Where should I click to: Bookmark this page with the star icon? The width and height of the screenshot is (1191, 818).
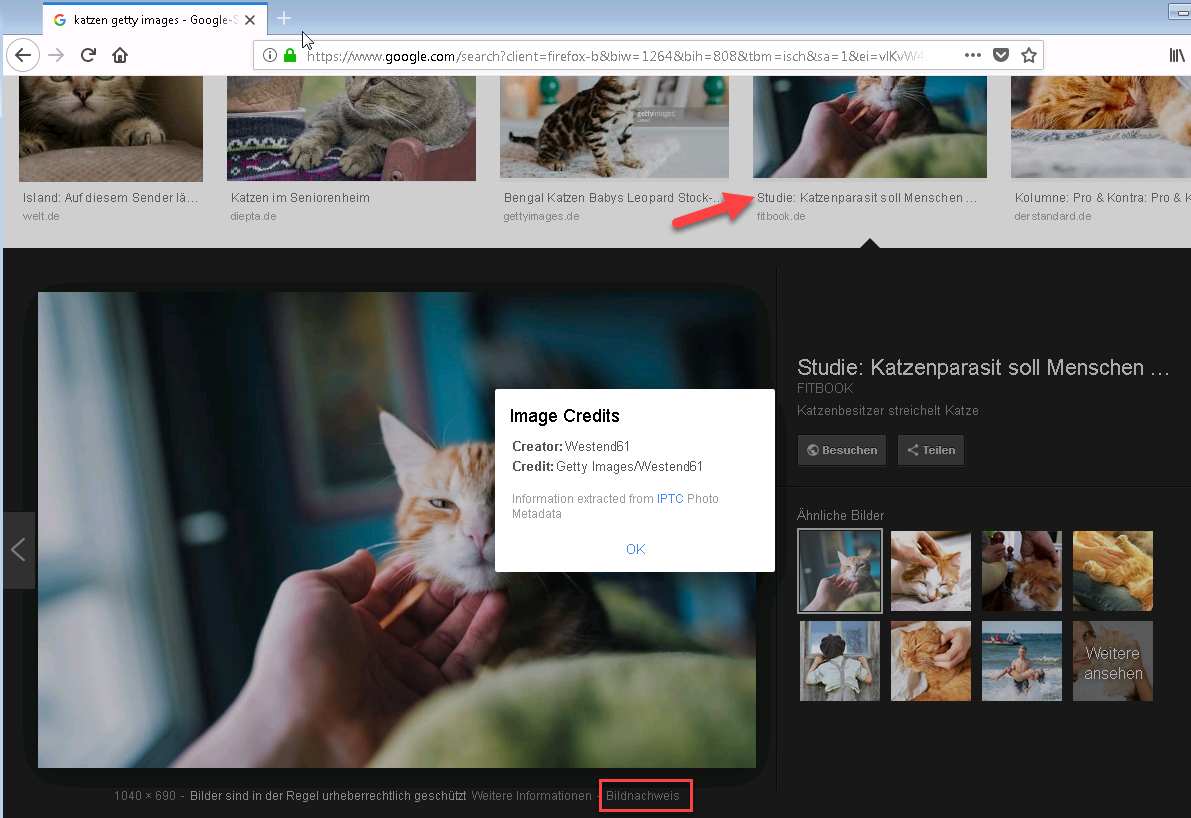(1027, 55)
